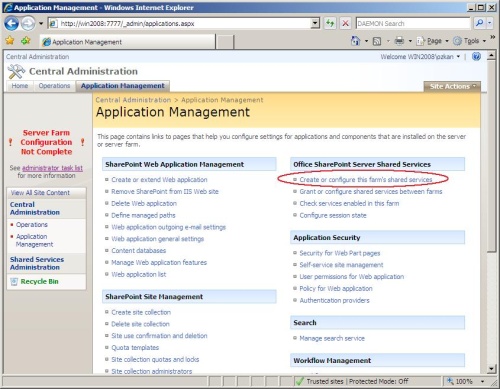Open the Welcome WIN2008\ozkan user menu
This screenshot has height=389, width=500.
pyautogui.click(x=420, y=57)
